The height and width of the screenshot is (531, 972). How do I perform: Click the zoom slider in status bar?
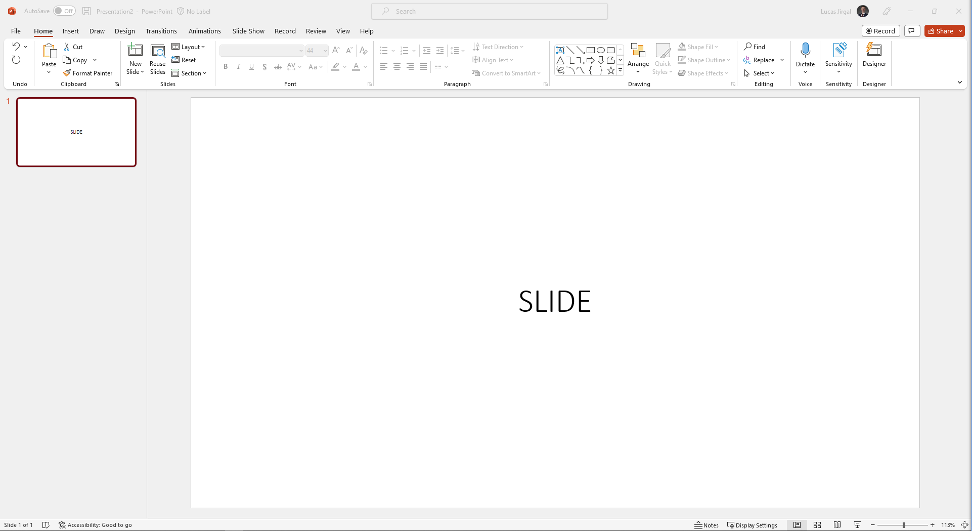click(x=903, y=524)
